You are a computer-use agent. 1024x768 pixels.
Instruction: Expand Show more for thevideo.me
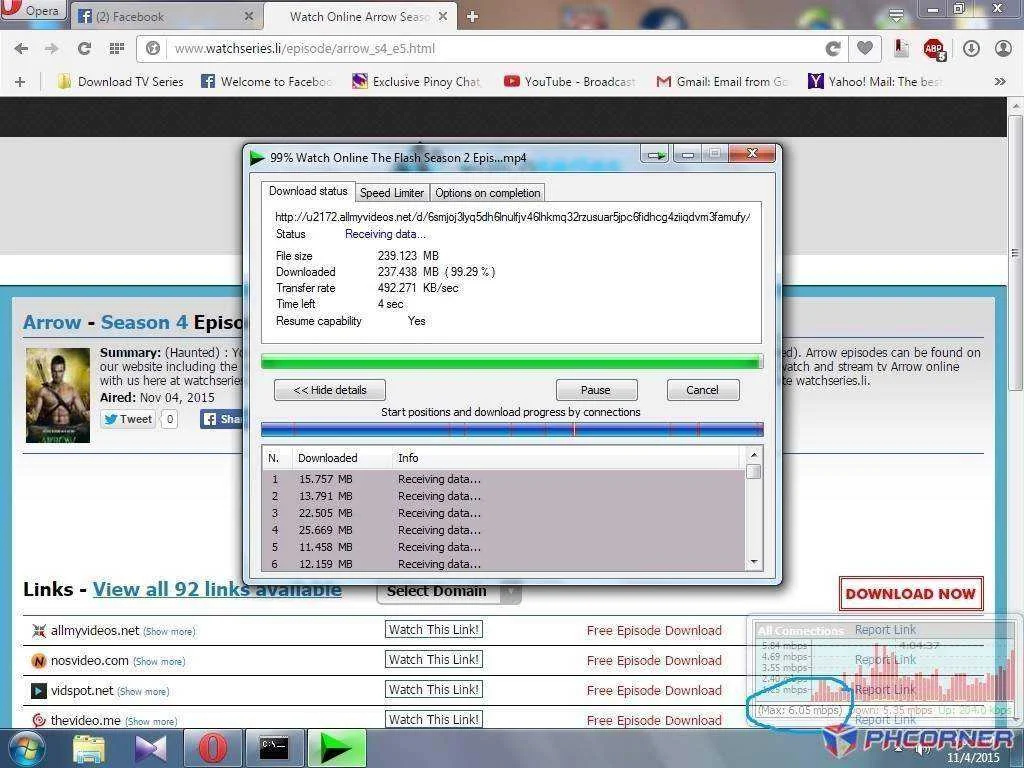[151, 722]
